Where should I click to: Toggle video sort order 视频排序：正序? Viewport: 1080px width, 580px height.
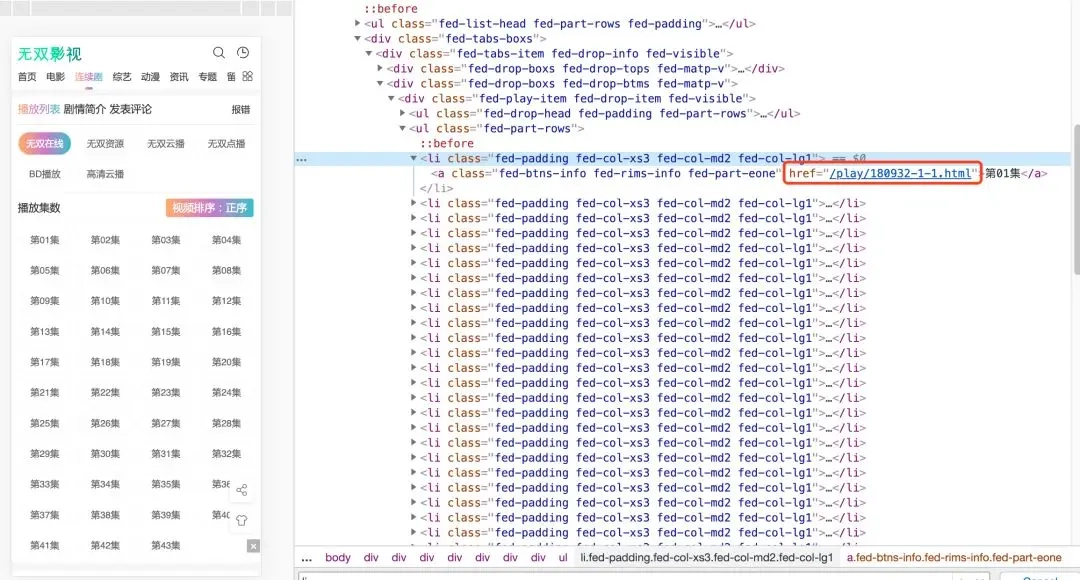pos(210,208)
